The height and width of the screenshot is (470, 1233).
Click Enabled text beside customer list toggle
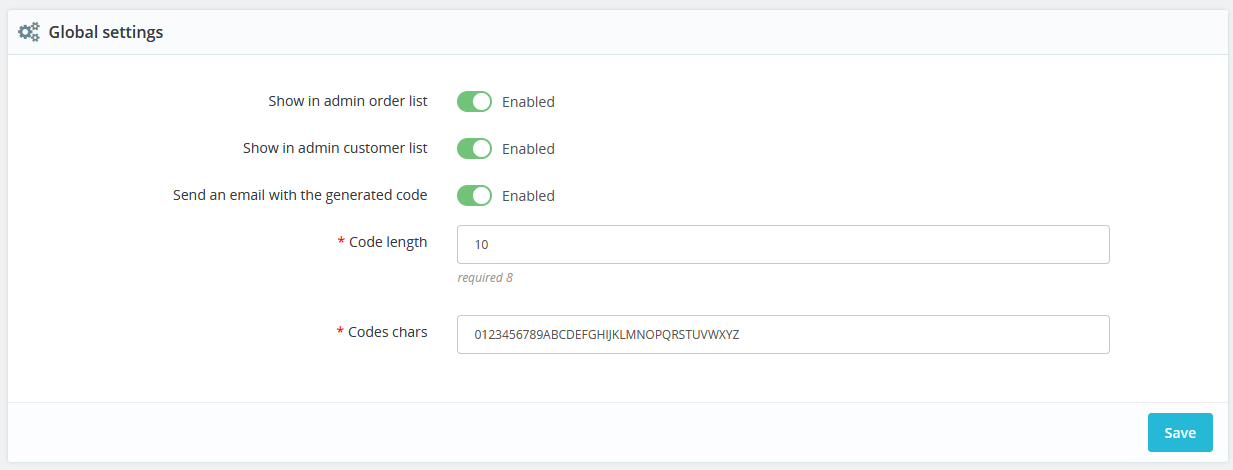(x=528, y=149)
